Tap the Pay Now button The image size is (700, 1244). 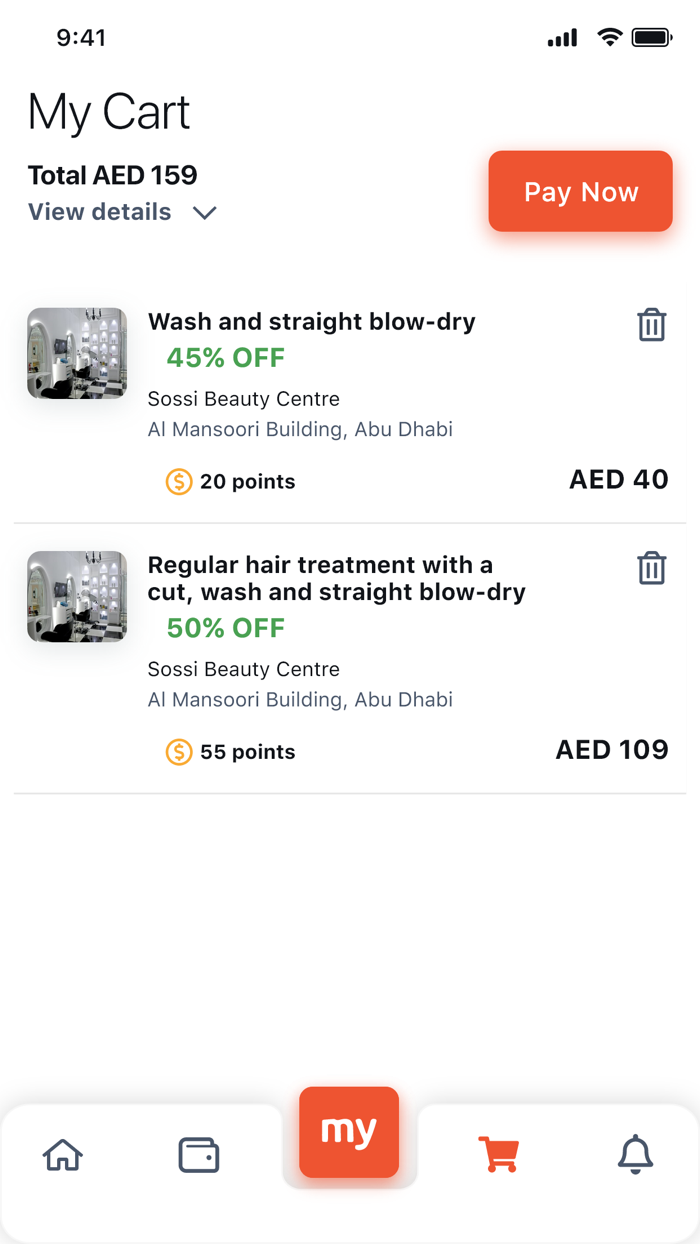tap(580, 191)
